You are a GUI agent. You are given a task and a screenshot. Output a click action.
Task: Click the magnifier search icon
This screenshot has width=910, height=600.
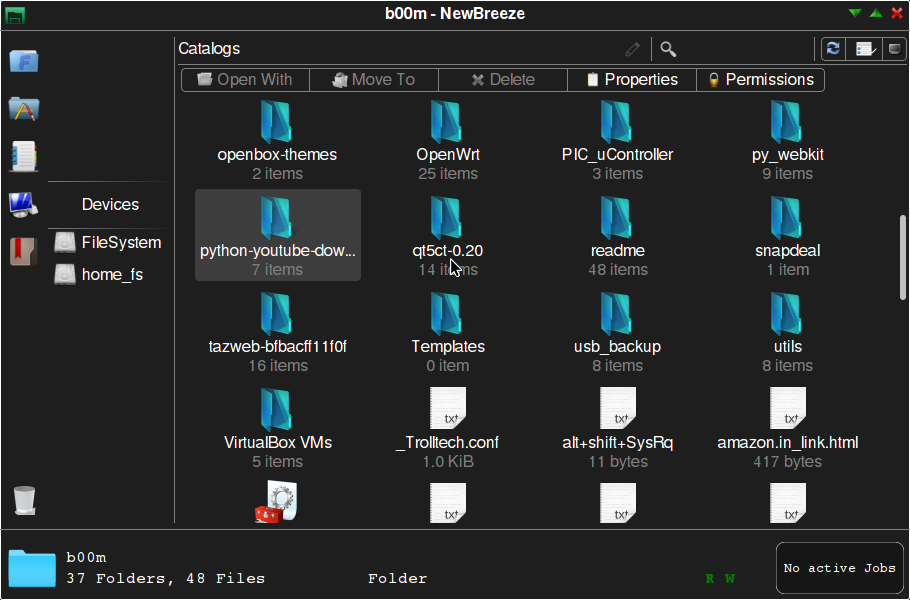coord(668,49)
